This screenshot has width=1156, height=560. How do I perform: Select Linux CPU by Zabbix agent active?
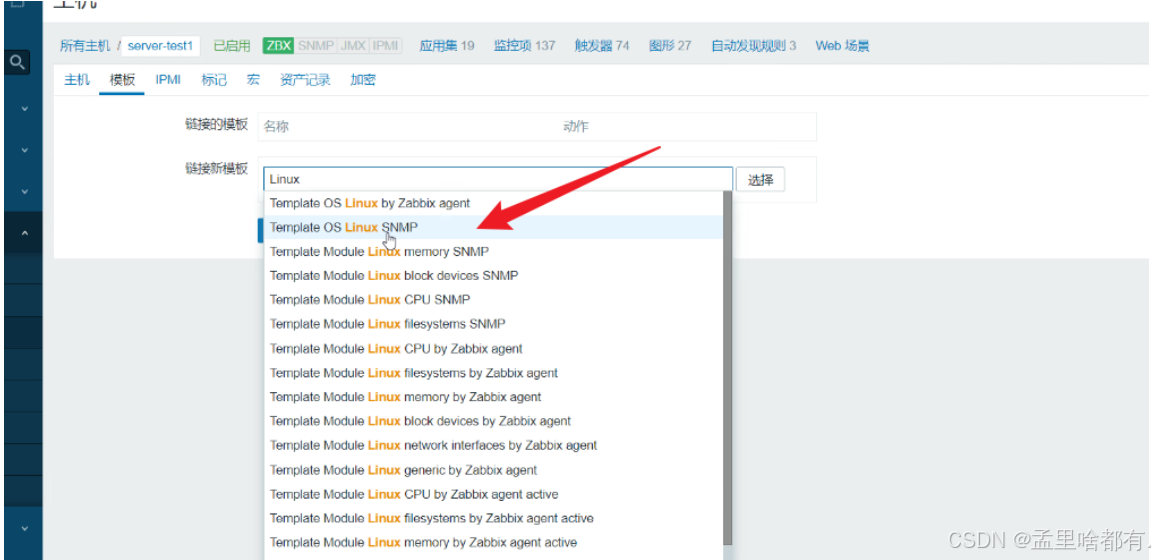493,494
